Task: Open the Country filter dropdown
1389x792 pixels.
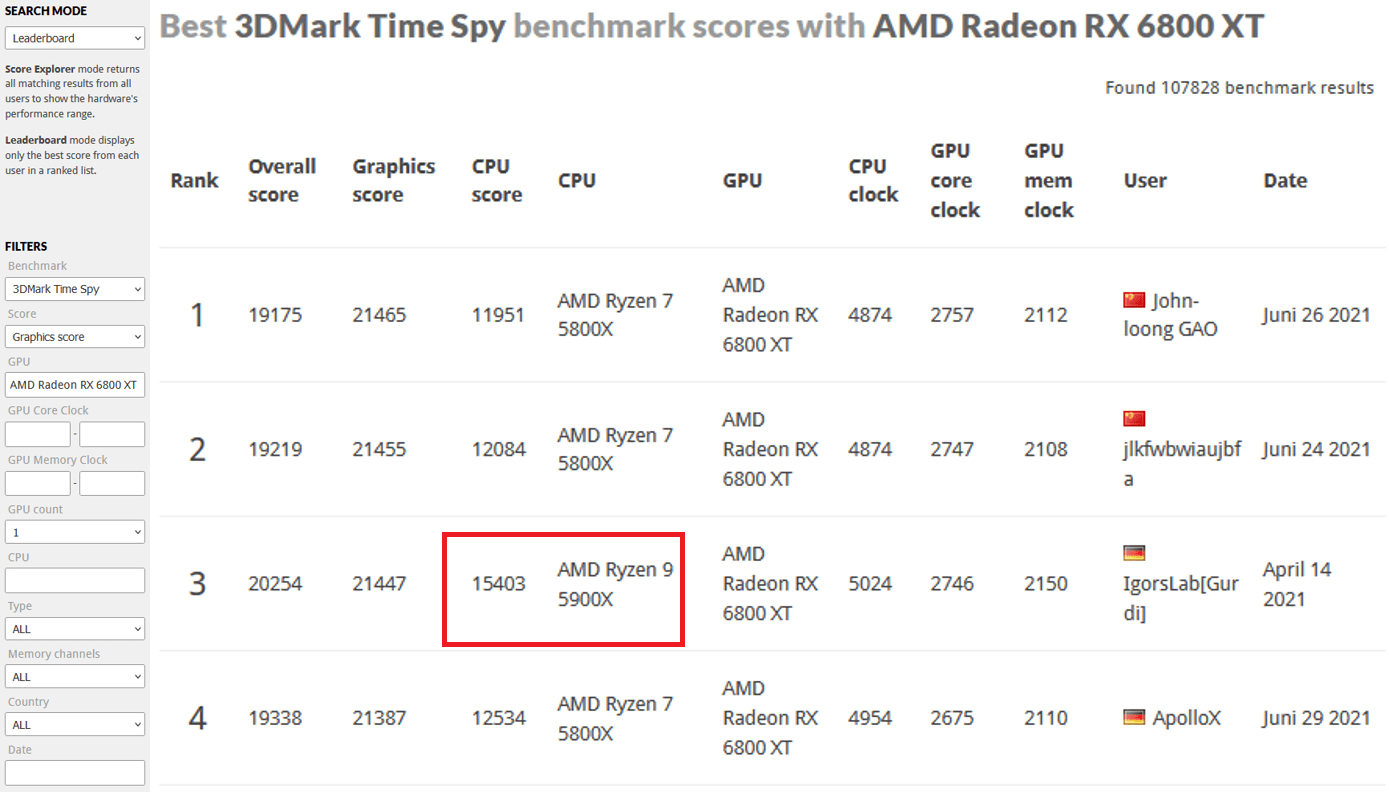Action: (75, 725)
